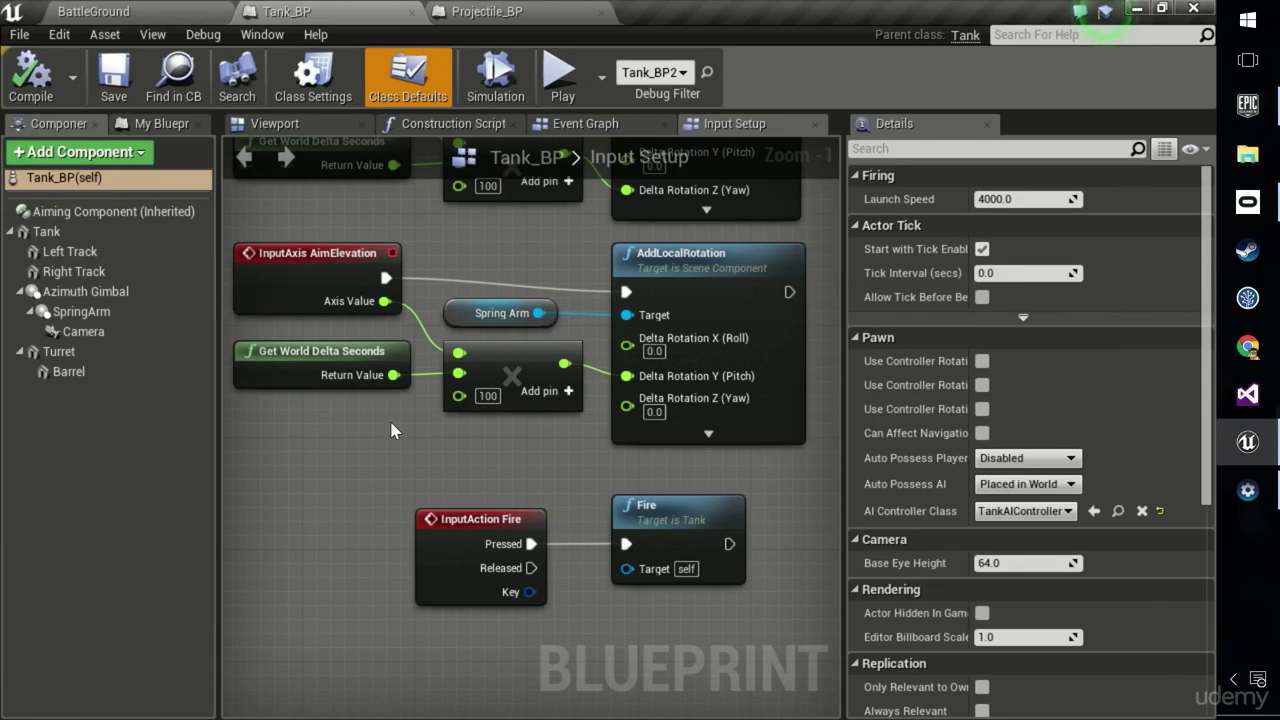Image resolution: width=1280 pixels, height=720 pixels.
Task: Open the Add Component dropdown
Action: click(79, 152)
